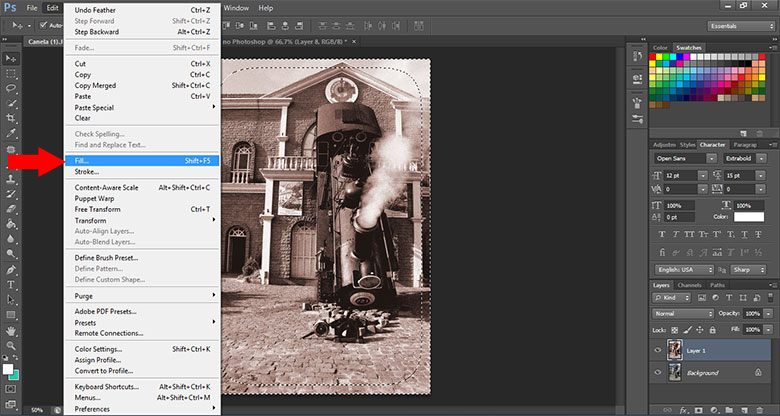This screenshot has height=416, width=780.
Task: Toggle visibility of the Background layer
Action: click(x=657, y=372)
